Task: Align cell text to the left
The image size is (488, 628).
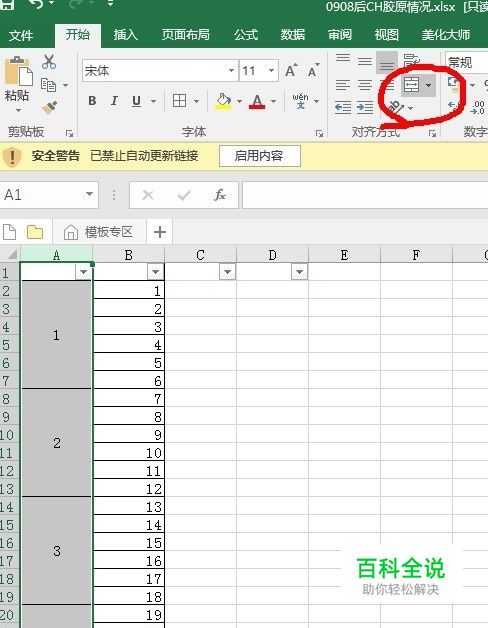Action: (343, 85)
